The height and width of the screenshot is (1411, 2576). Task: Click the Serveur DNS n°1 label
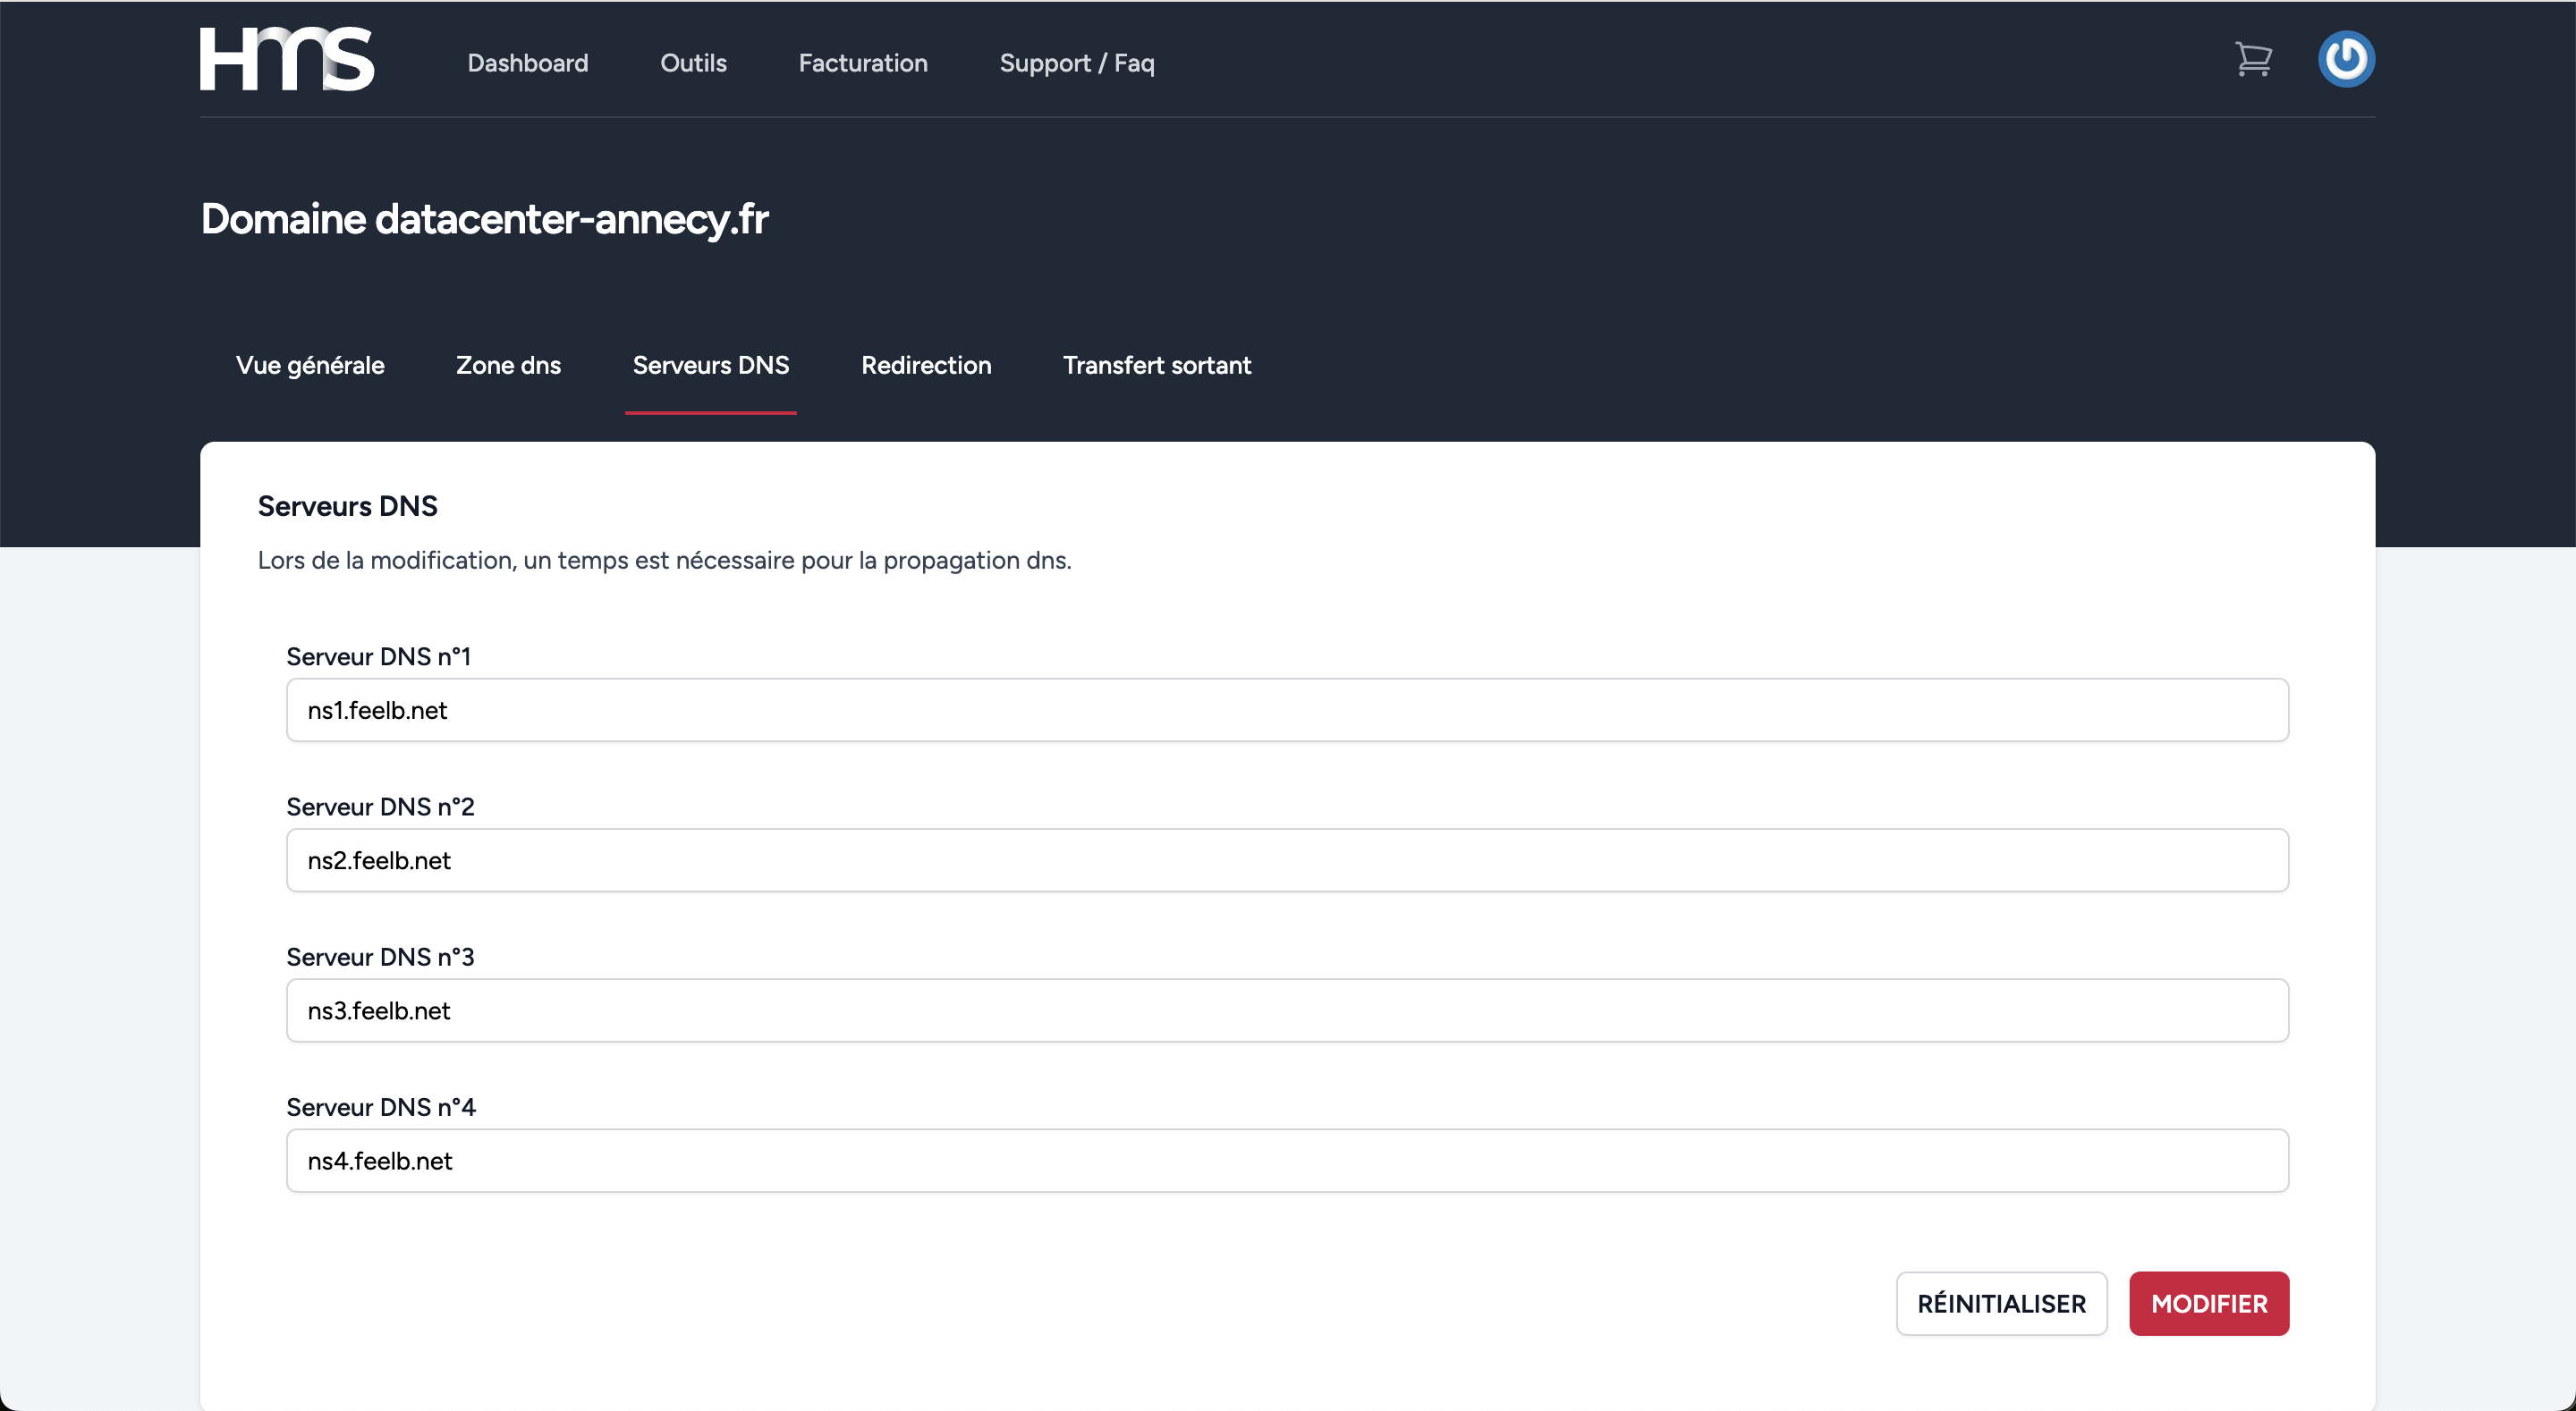click(x=378, y=656)
